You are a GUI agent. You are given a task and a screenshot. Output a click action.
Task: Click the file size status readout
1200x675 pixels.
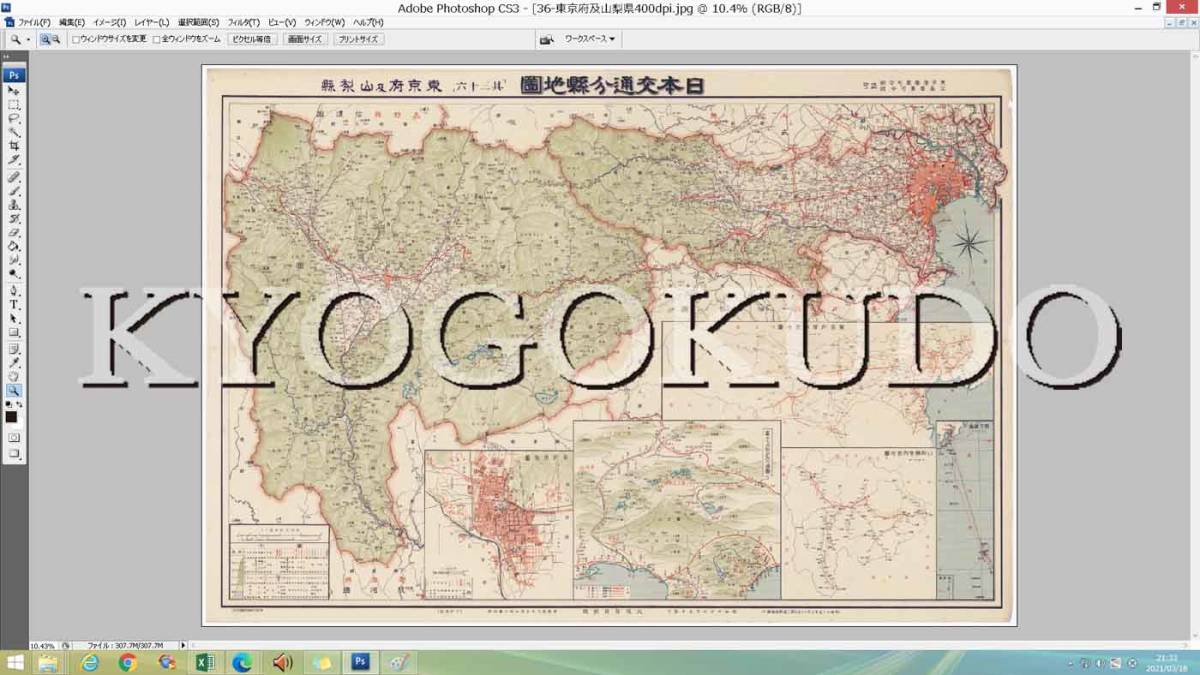(x=125, y=646)
